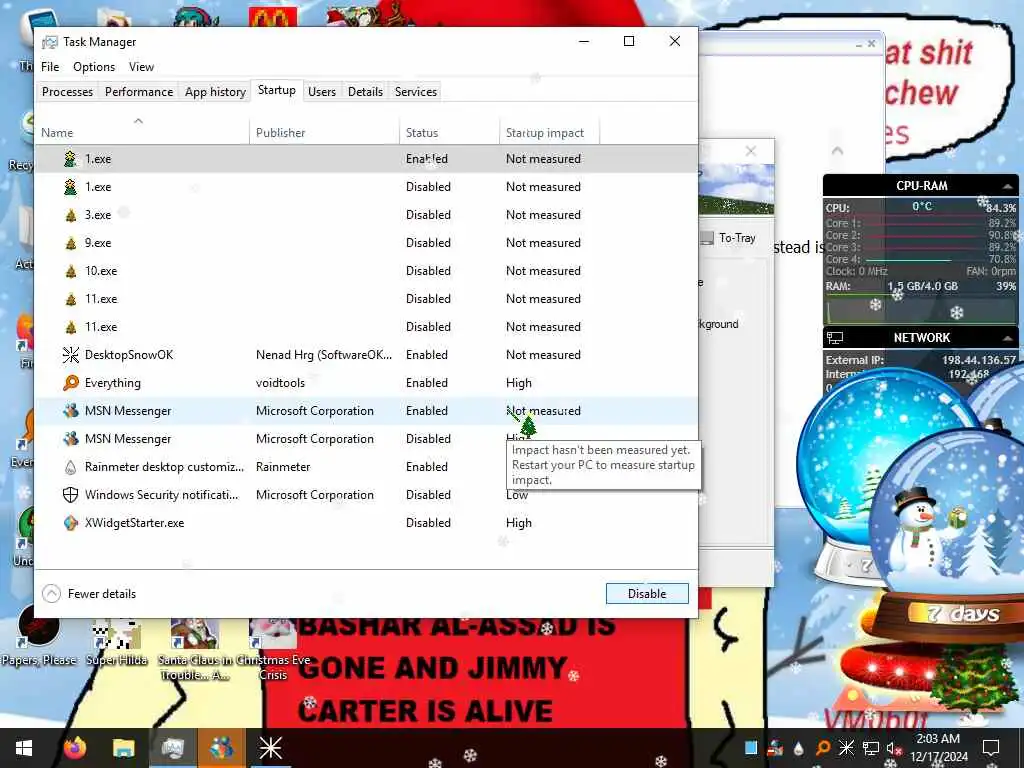Click the muted volume tray icon

pos(893,749)
